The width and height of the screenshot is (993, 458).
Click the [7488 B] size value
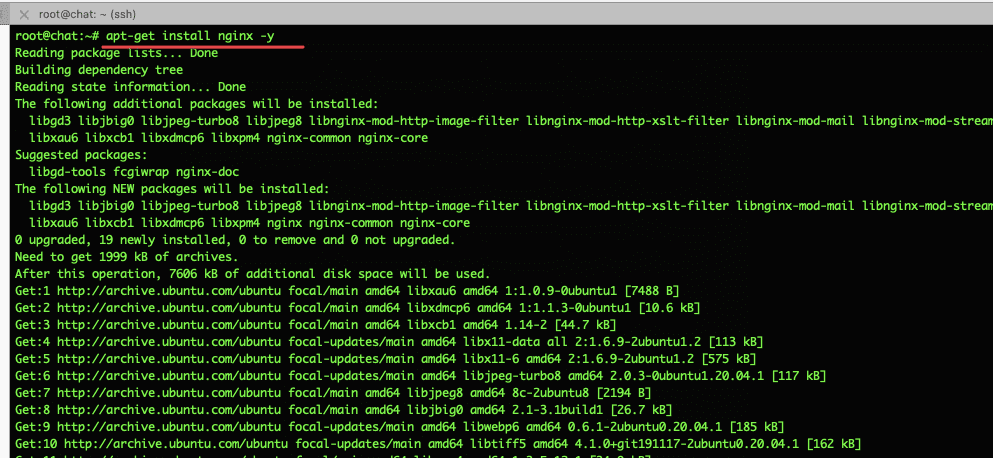pos(652,291)
